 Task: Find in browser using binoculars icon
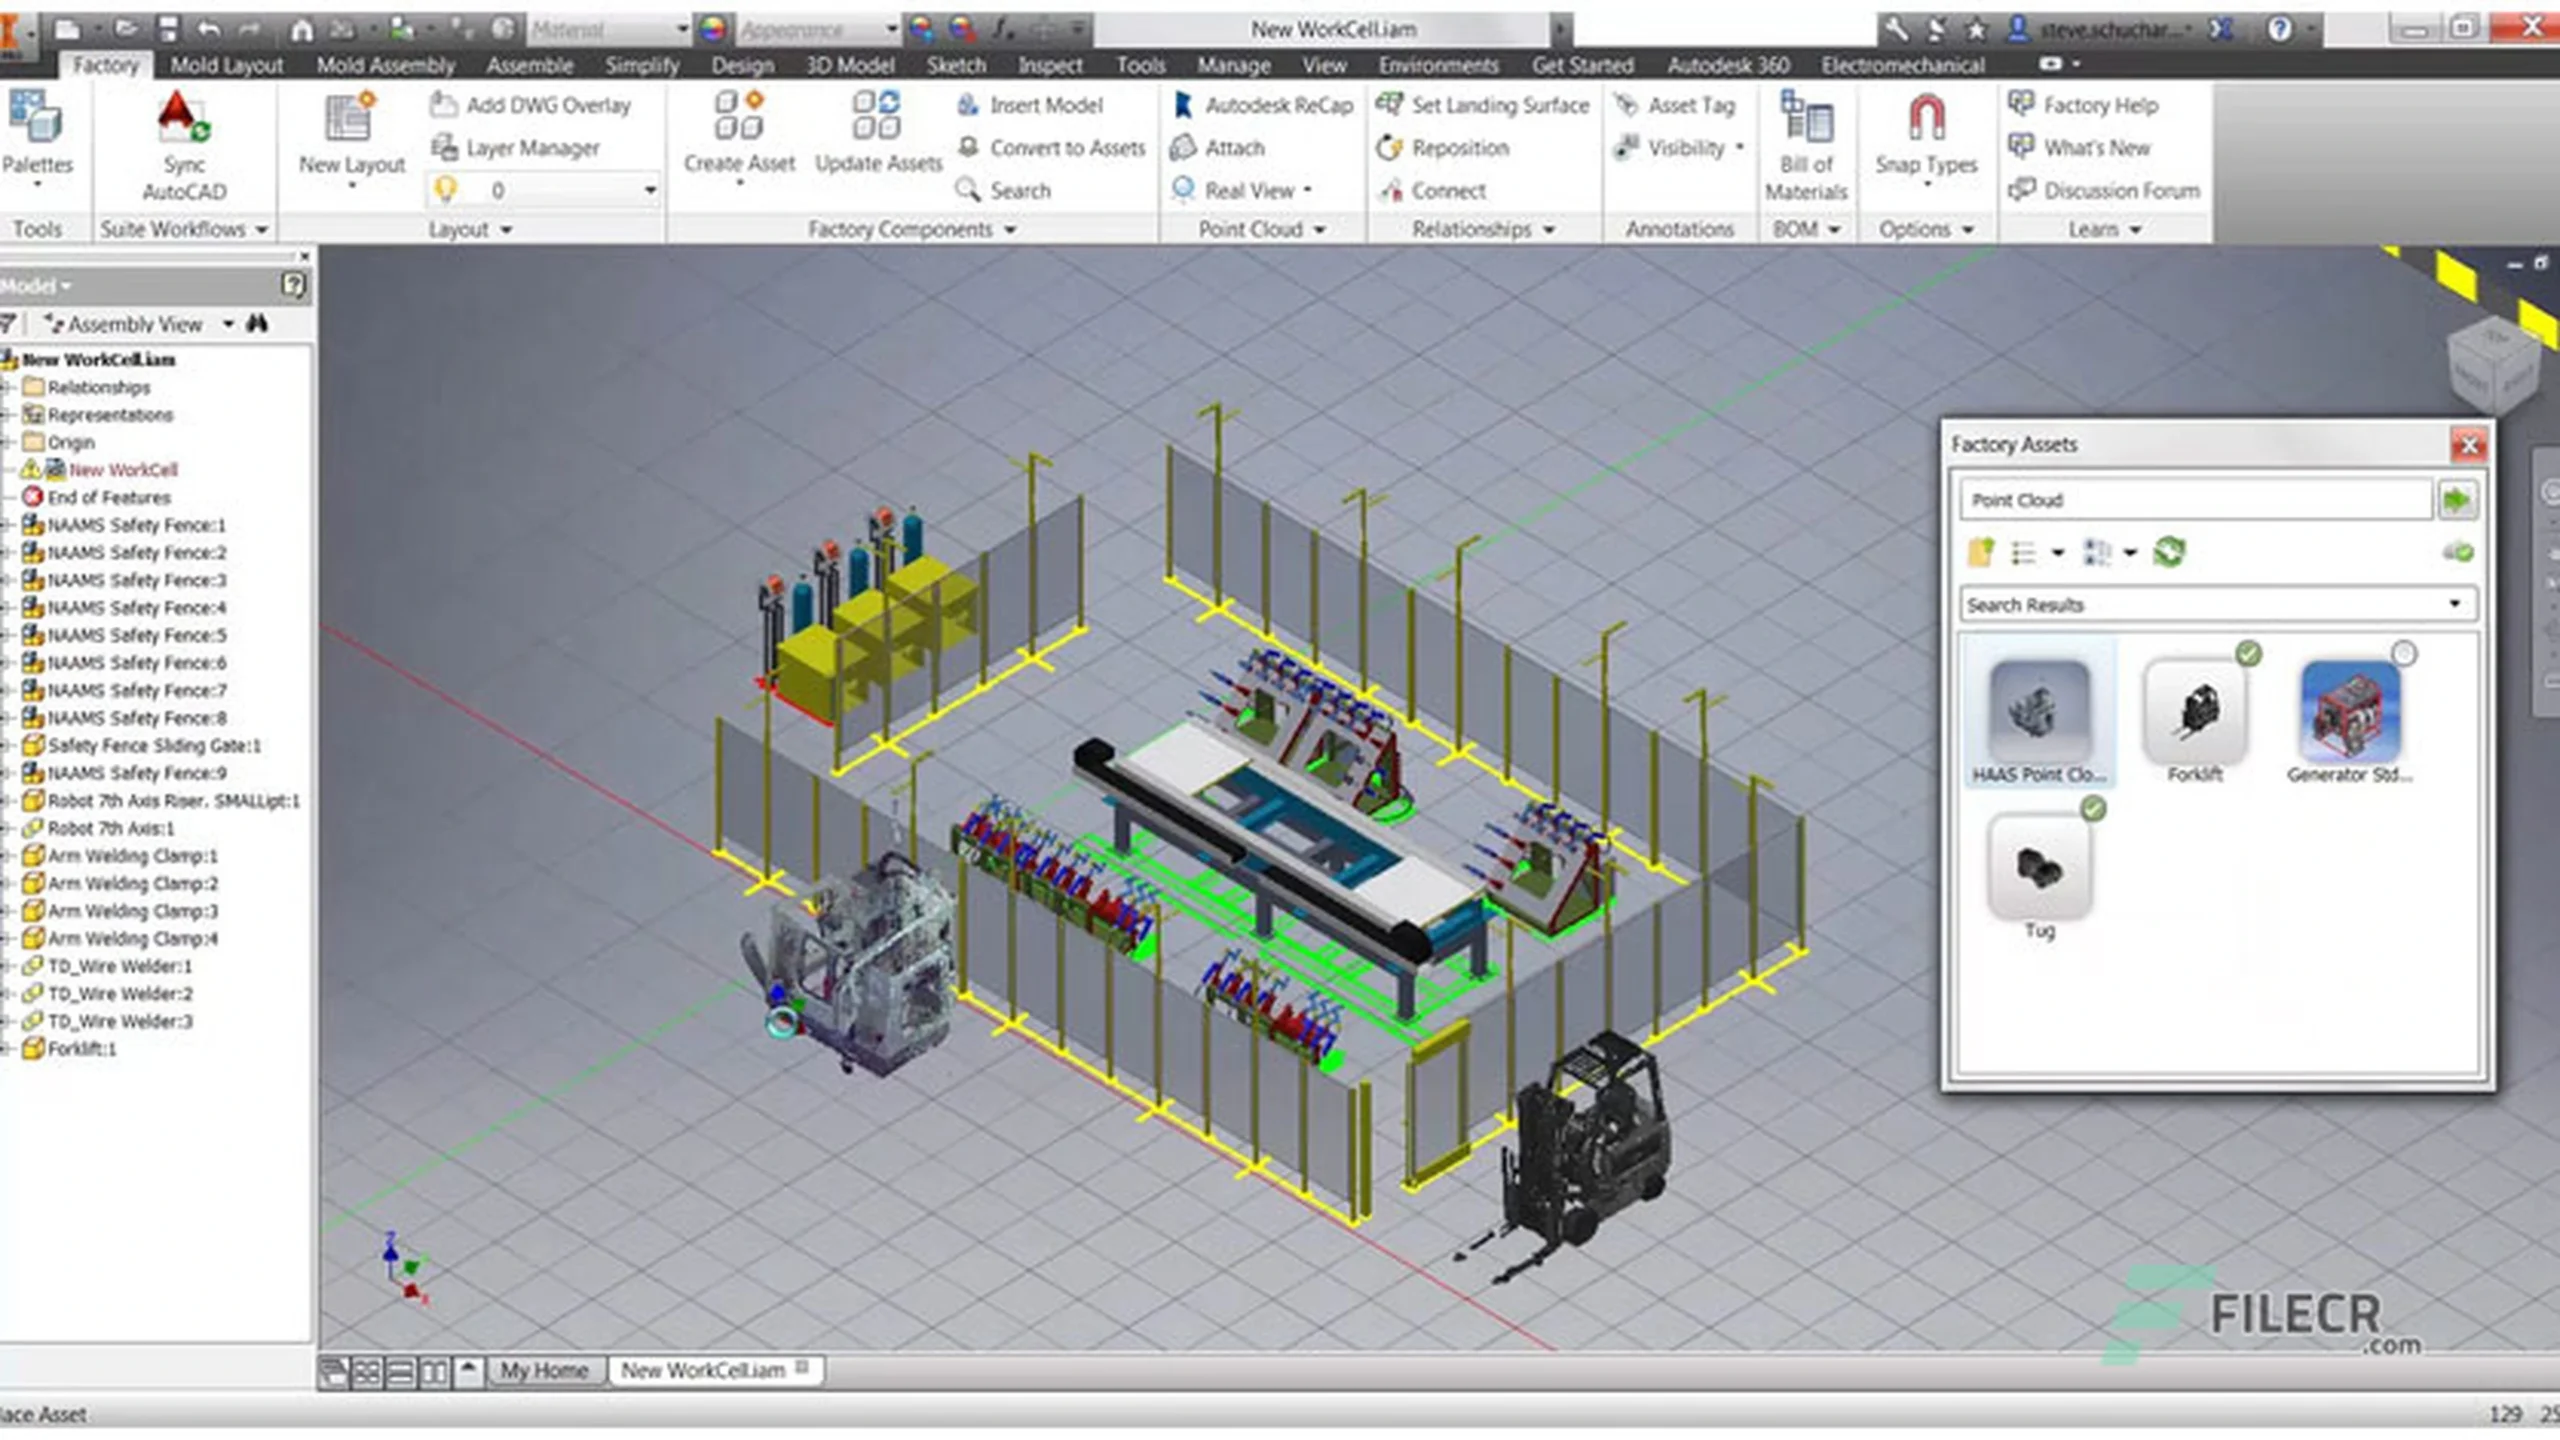pyautogui.click(x=258, y=324)
